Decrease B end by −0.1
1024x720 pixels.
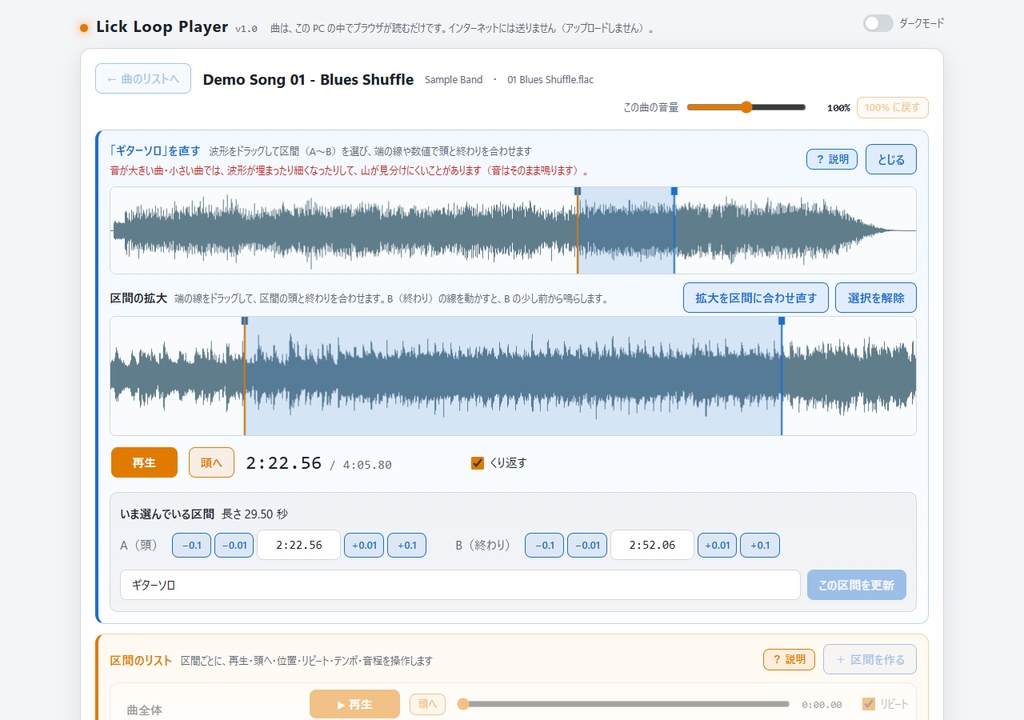[x=544, y=545]
